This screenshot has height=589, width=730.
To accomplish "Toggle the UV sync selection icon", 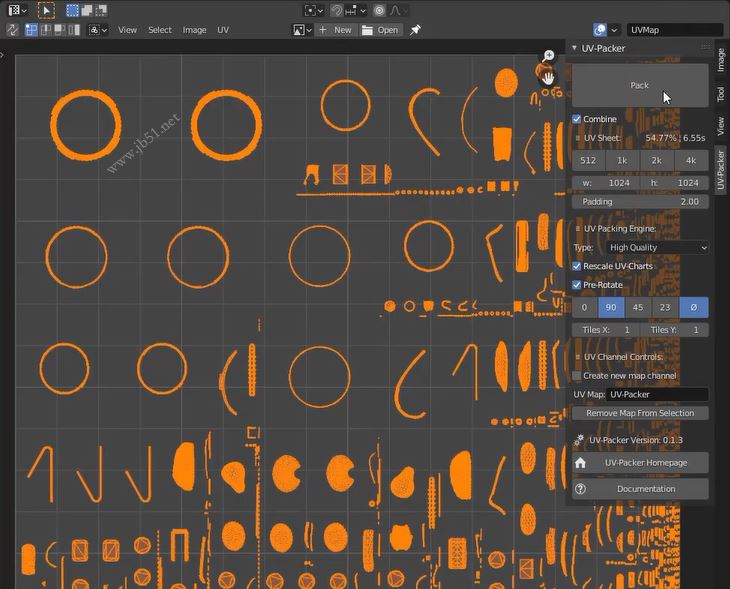I will point(13,30).
